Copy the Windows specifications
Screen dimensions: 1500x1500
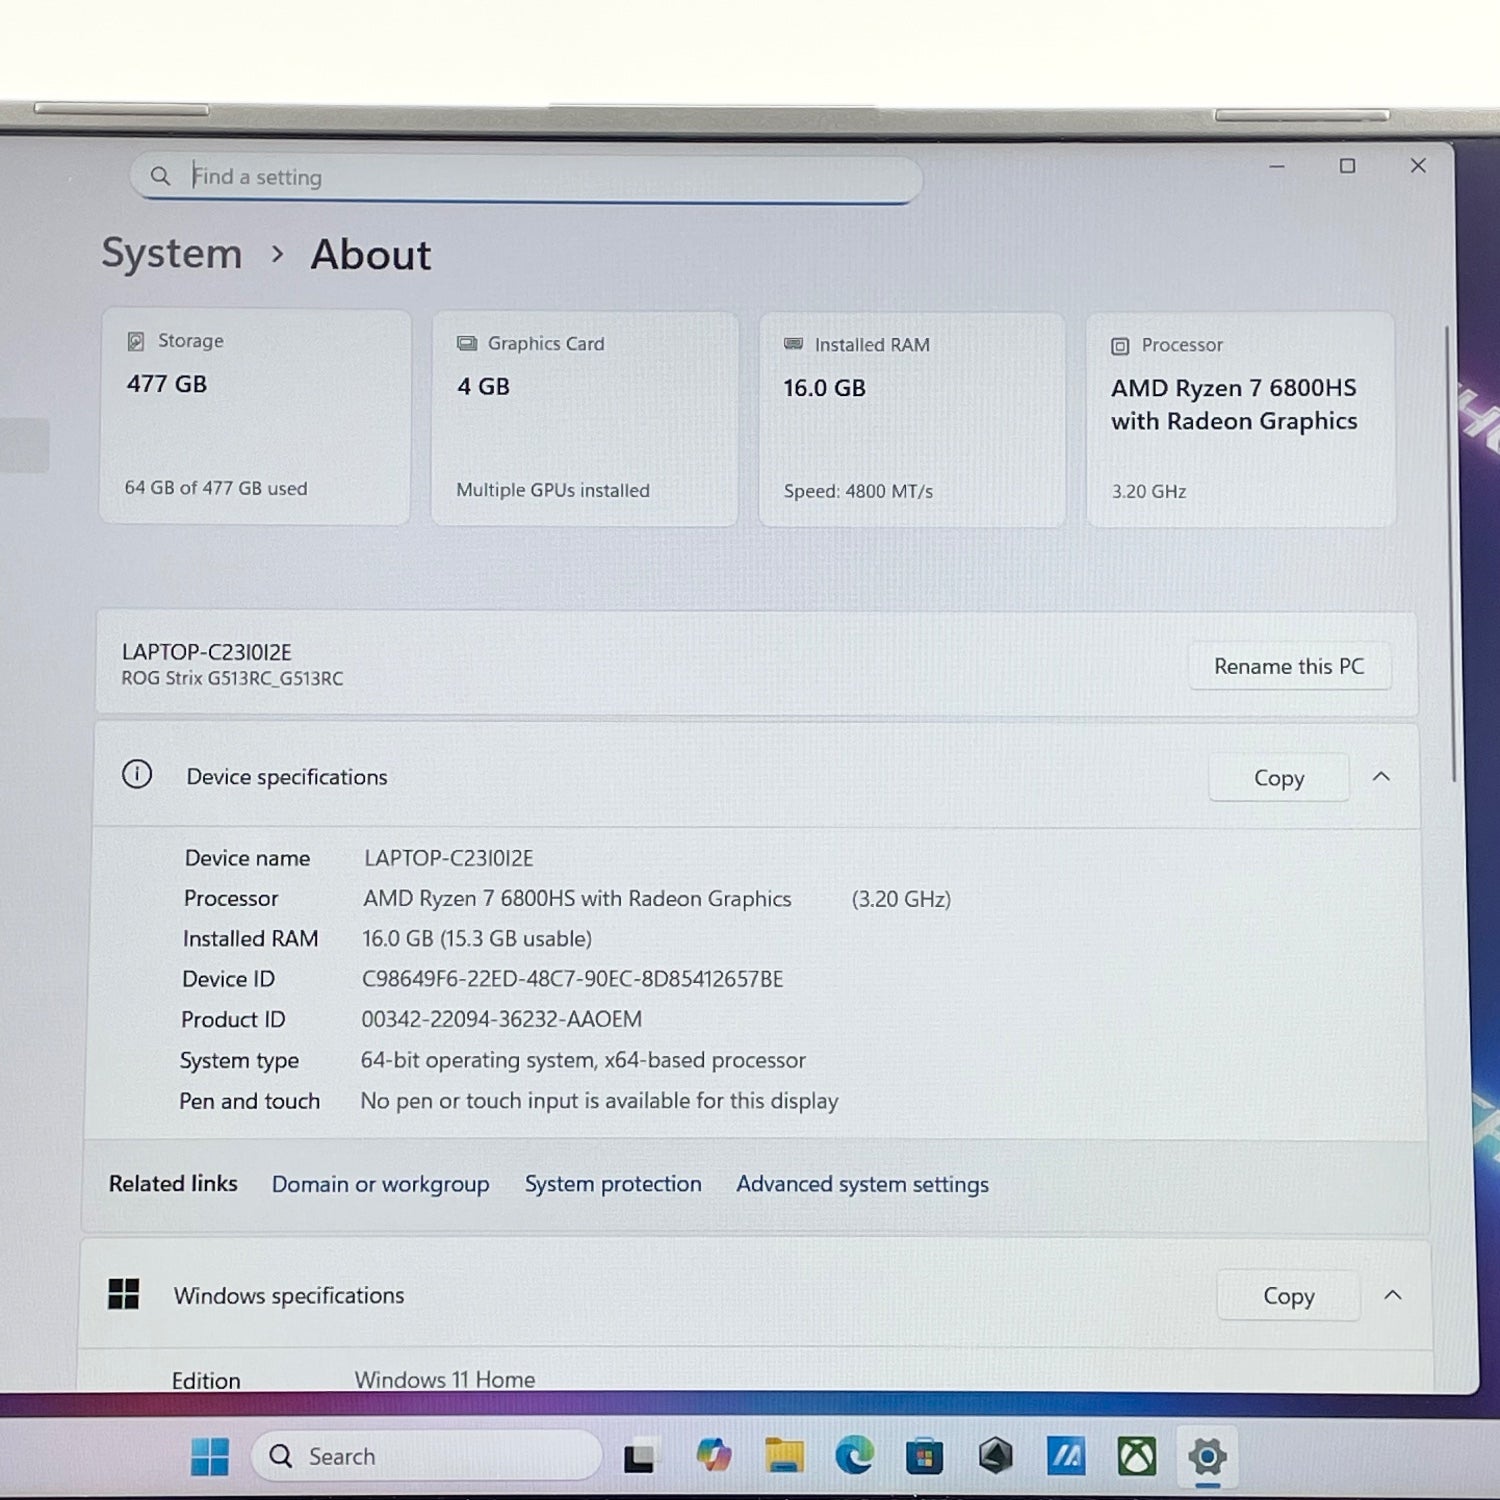(x=1288, y=1296)
